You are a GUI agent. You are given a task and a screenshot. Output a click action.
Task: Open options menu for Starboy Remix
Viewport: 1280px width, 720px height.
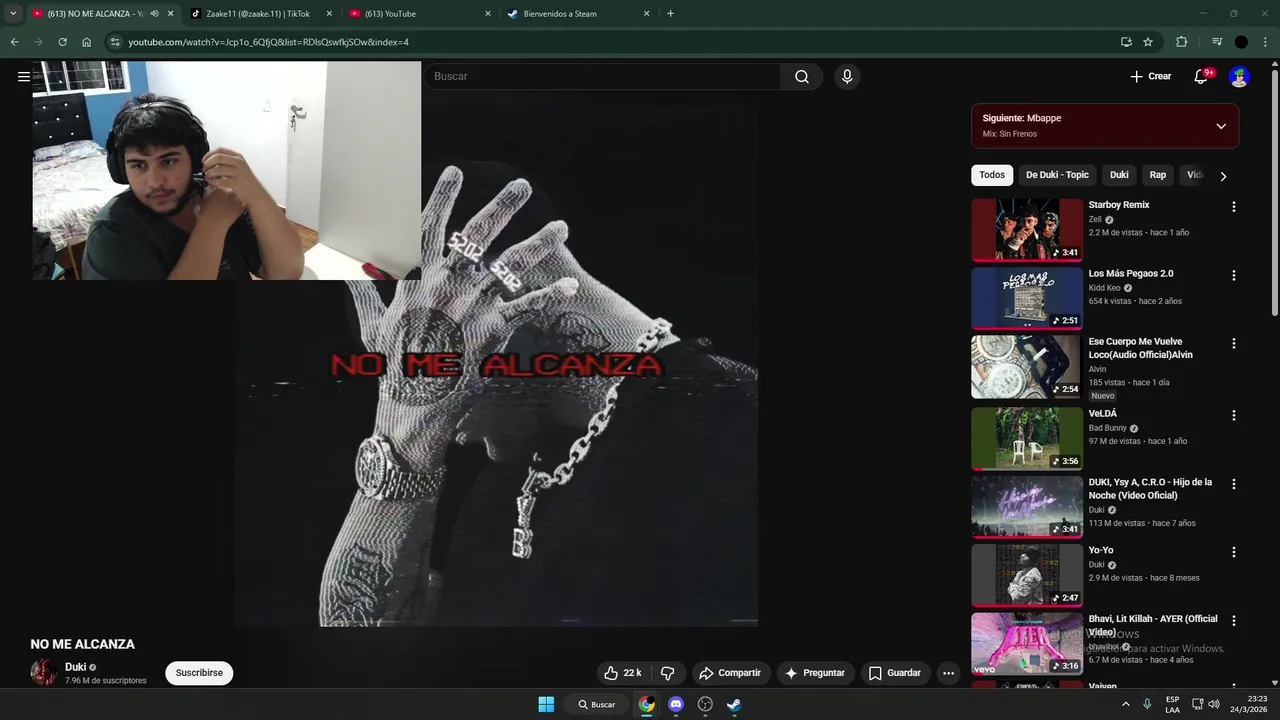pyautogui.click(x=1233, y=207)
